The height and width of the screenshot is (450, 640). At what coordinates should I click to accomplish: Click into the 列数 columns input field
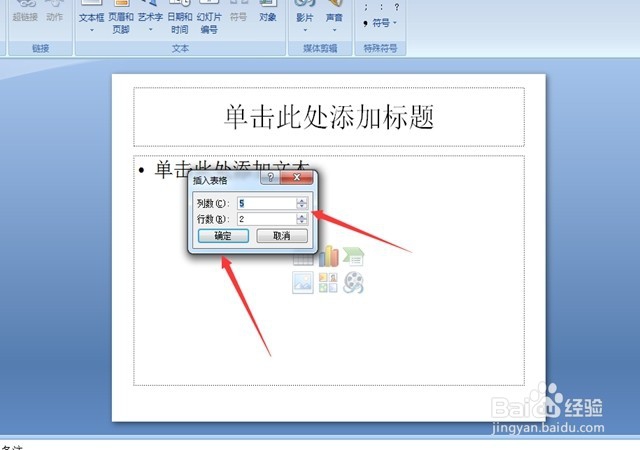(x=267, y=203)
